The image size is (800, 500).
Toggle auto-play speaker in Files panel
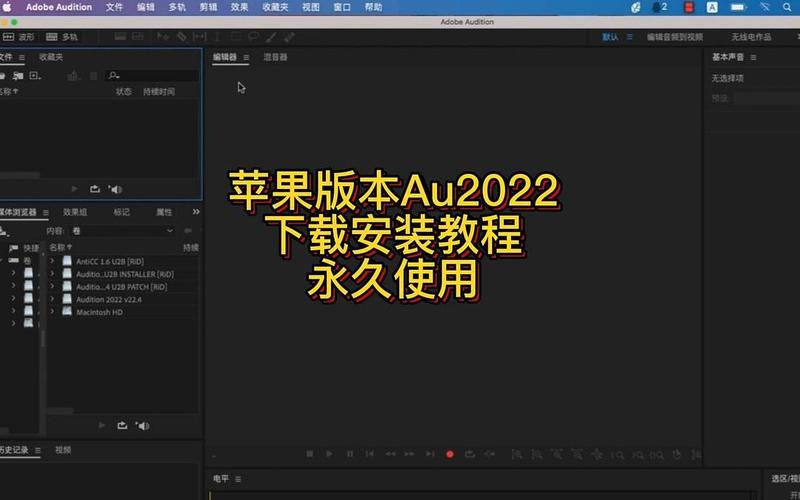115,189
